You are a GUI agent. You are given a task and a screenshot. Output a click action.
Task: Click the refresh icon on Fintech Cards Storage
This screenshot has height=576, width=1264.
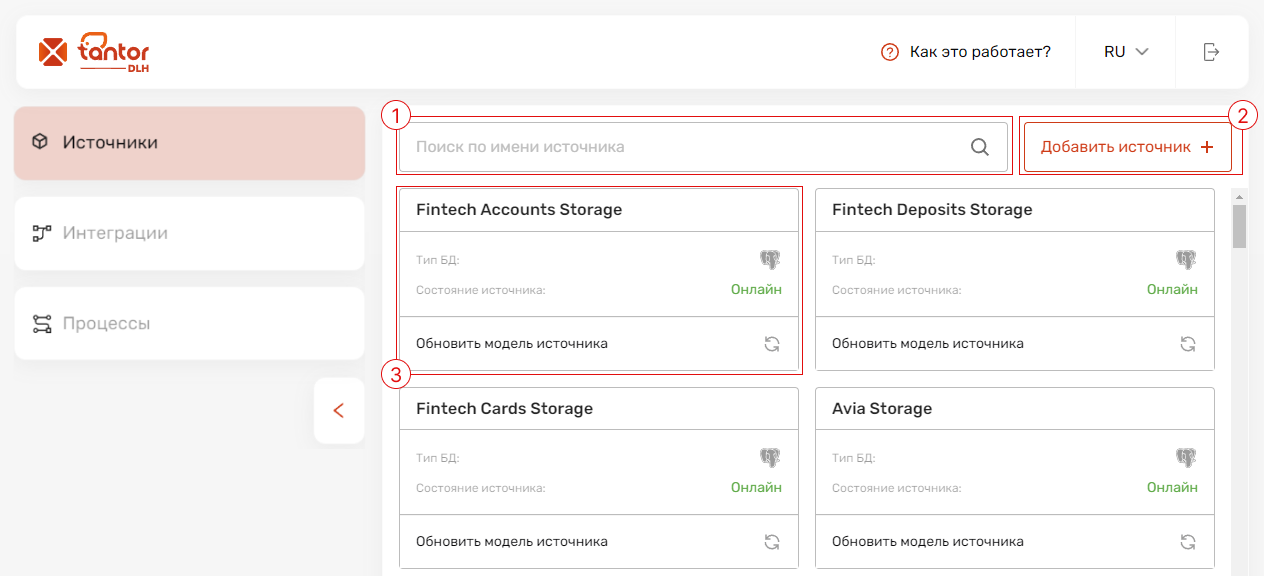pos(771,542)
